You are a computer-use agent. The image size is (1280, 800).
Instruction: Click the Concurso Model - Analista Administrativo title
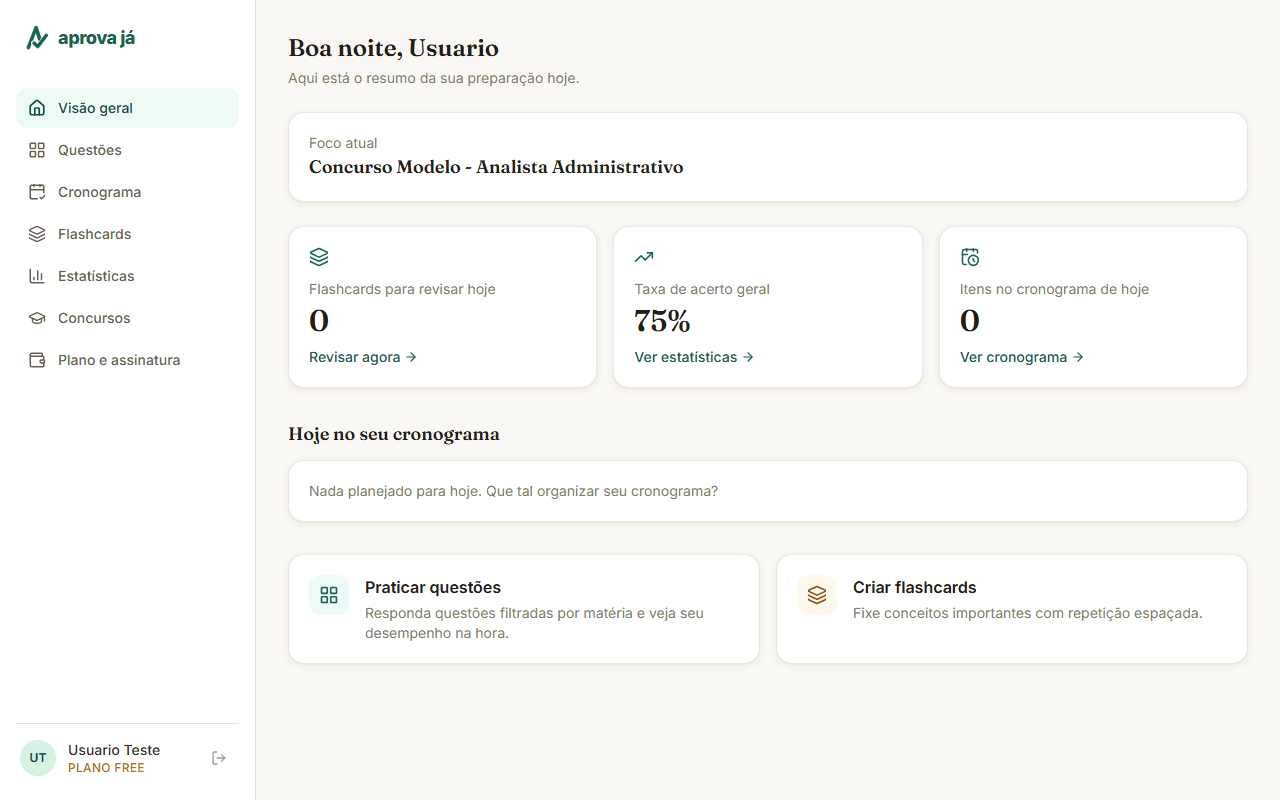click(496, 167)
